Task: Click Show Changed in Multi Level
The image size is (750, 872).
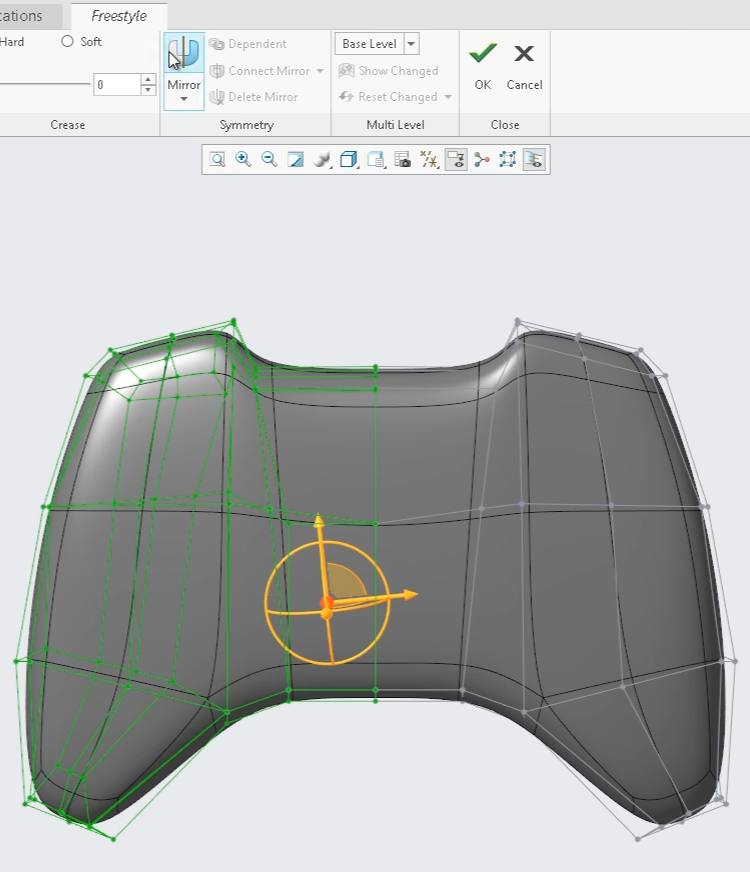Action: pyautogui.click(x=389, y=71)
